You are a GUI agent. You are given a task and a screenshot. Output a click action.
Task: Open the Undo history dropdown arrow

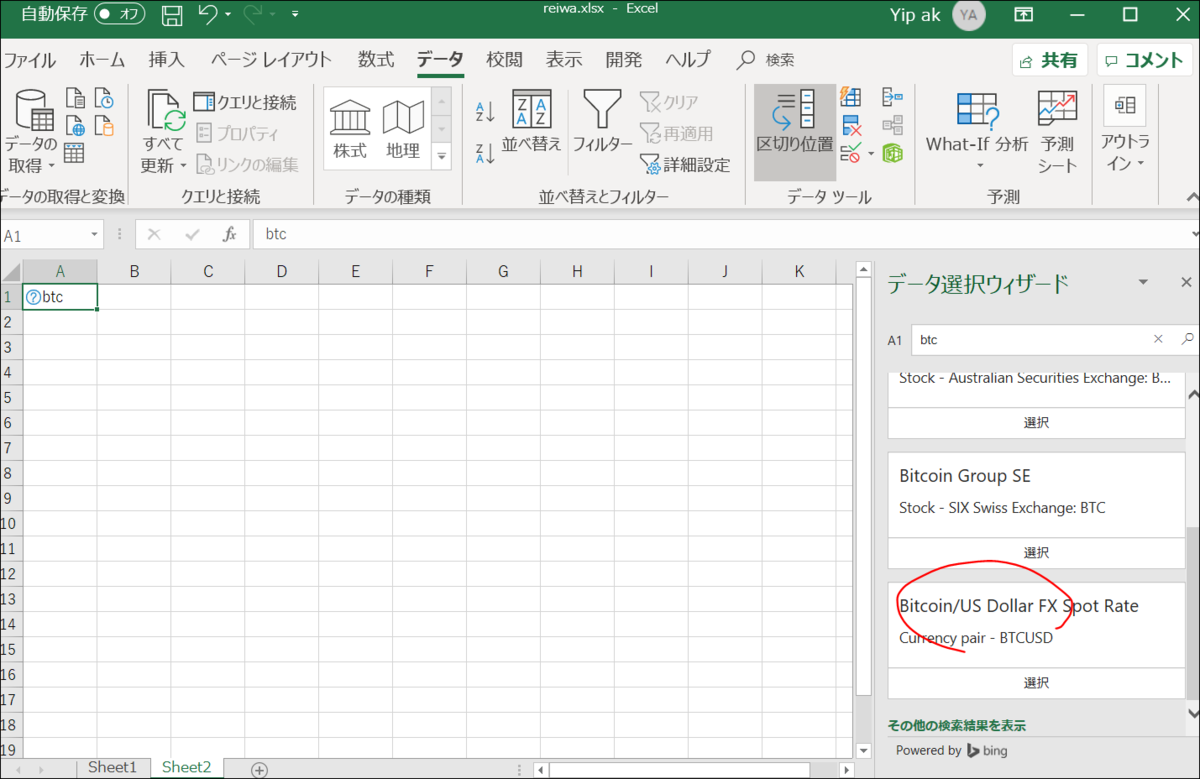(x=228, y=16)
